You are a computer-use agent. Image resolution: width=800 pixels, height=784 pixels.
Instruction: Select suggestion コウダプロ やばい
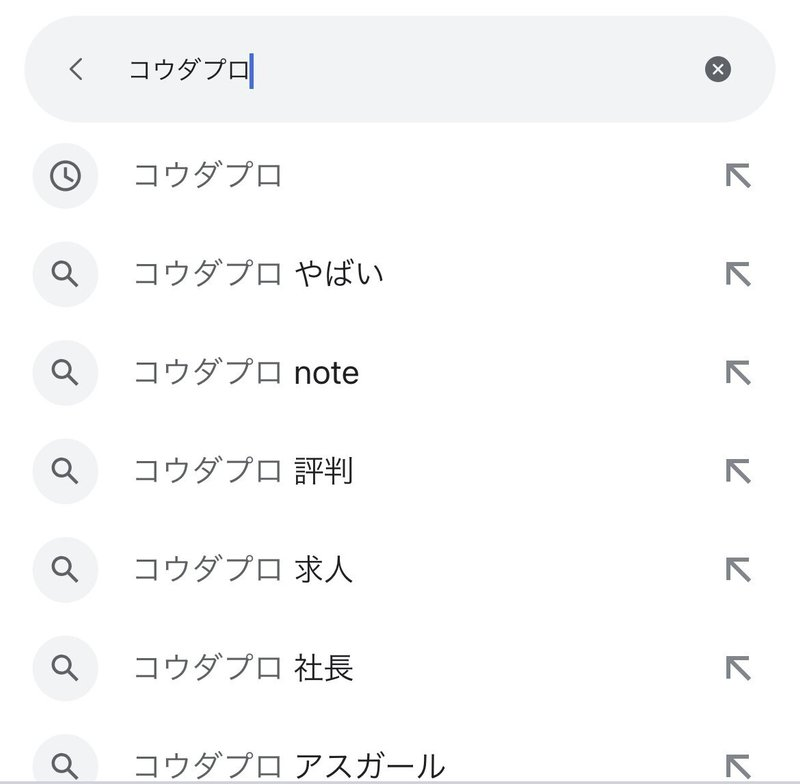(259, 274)
